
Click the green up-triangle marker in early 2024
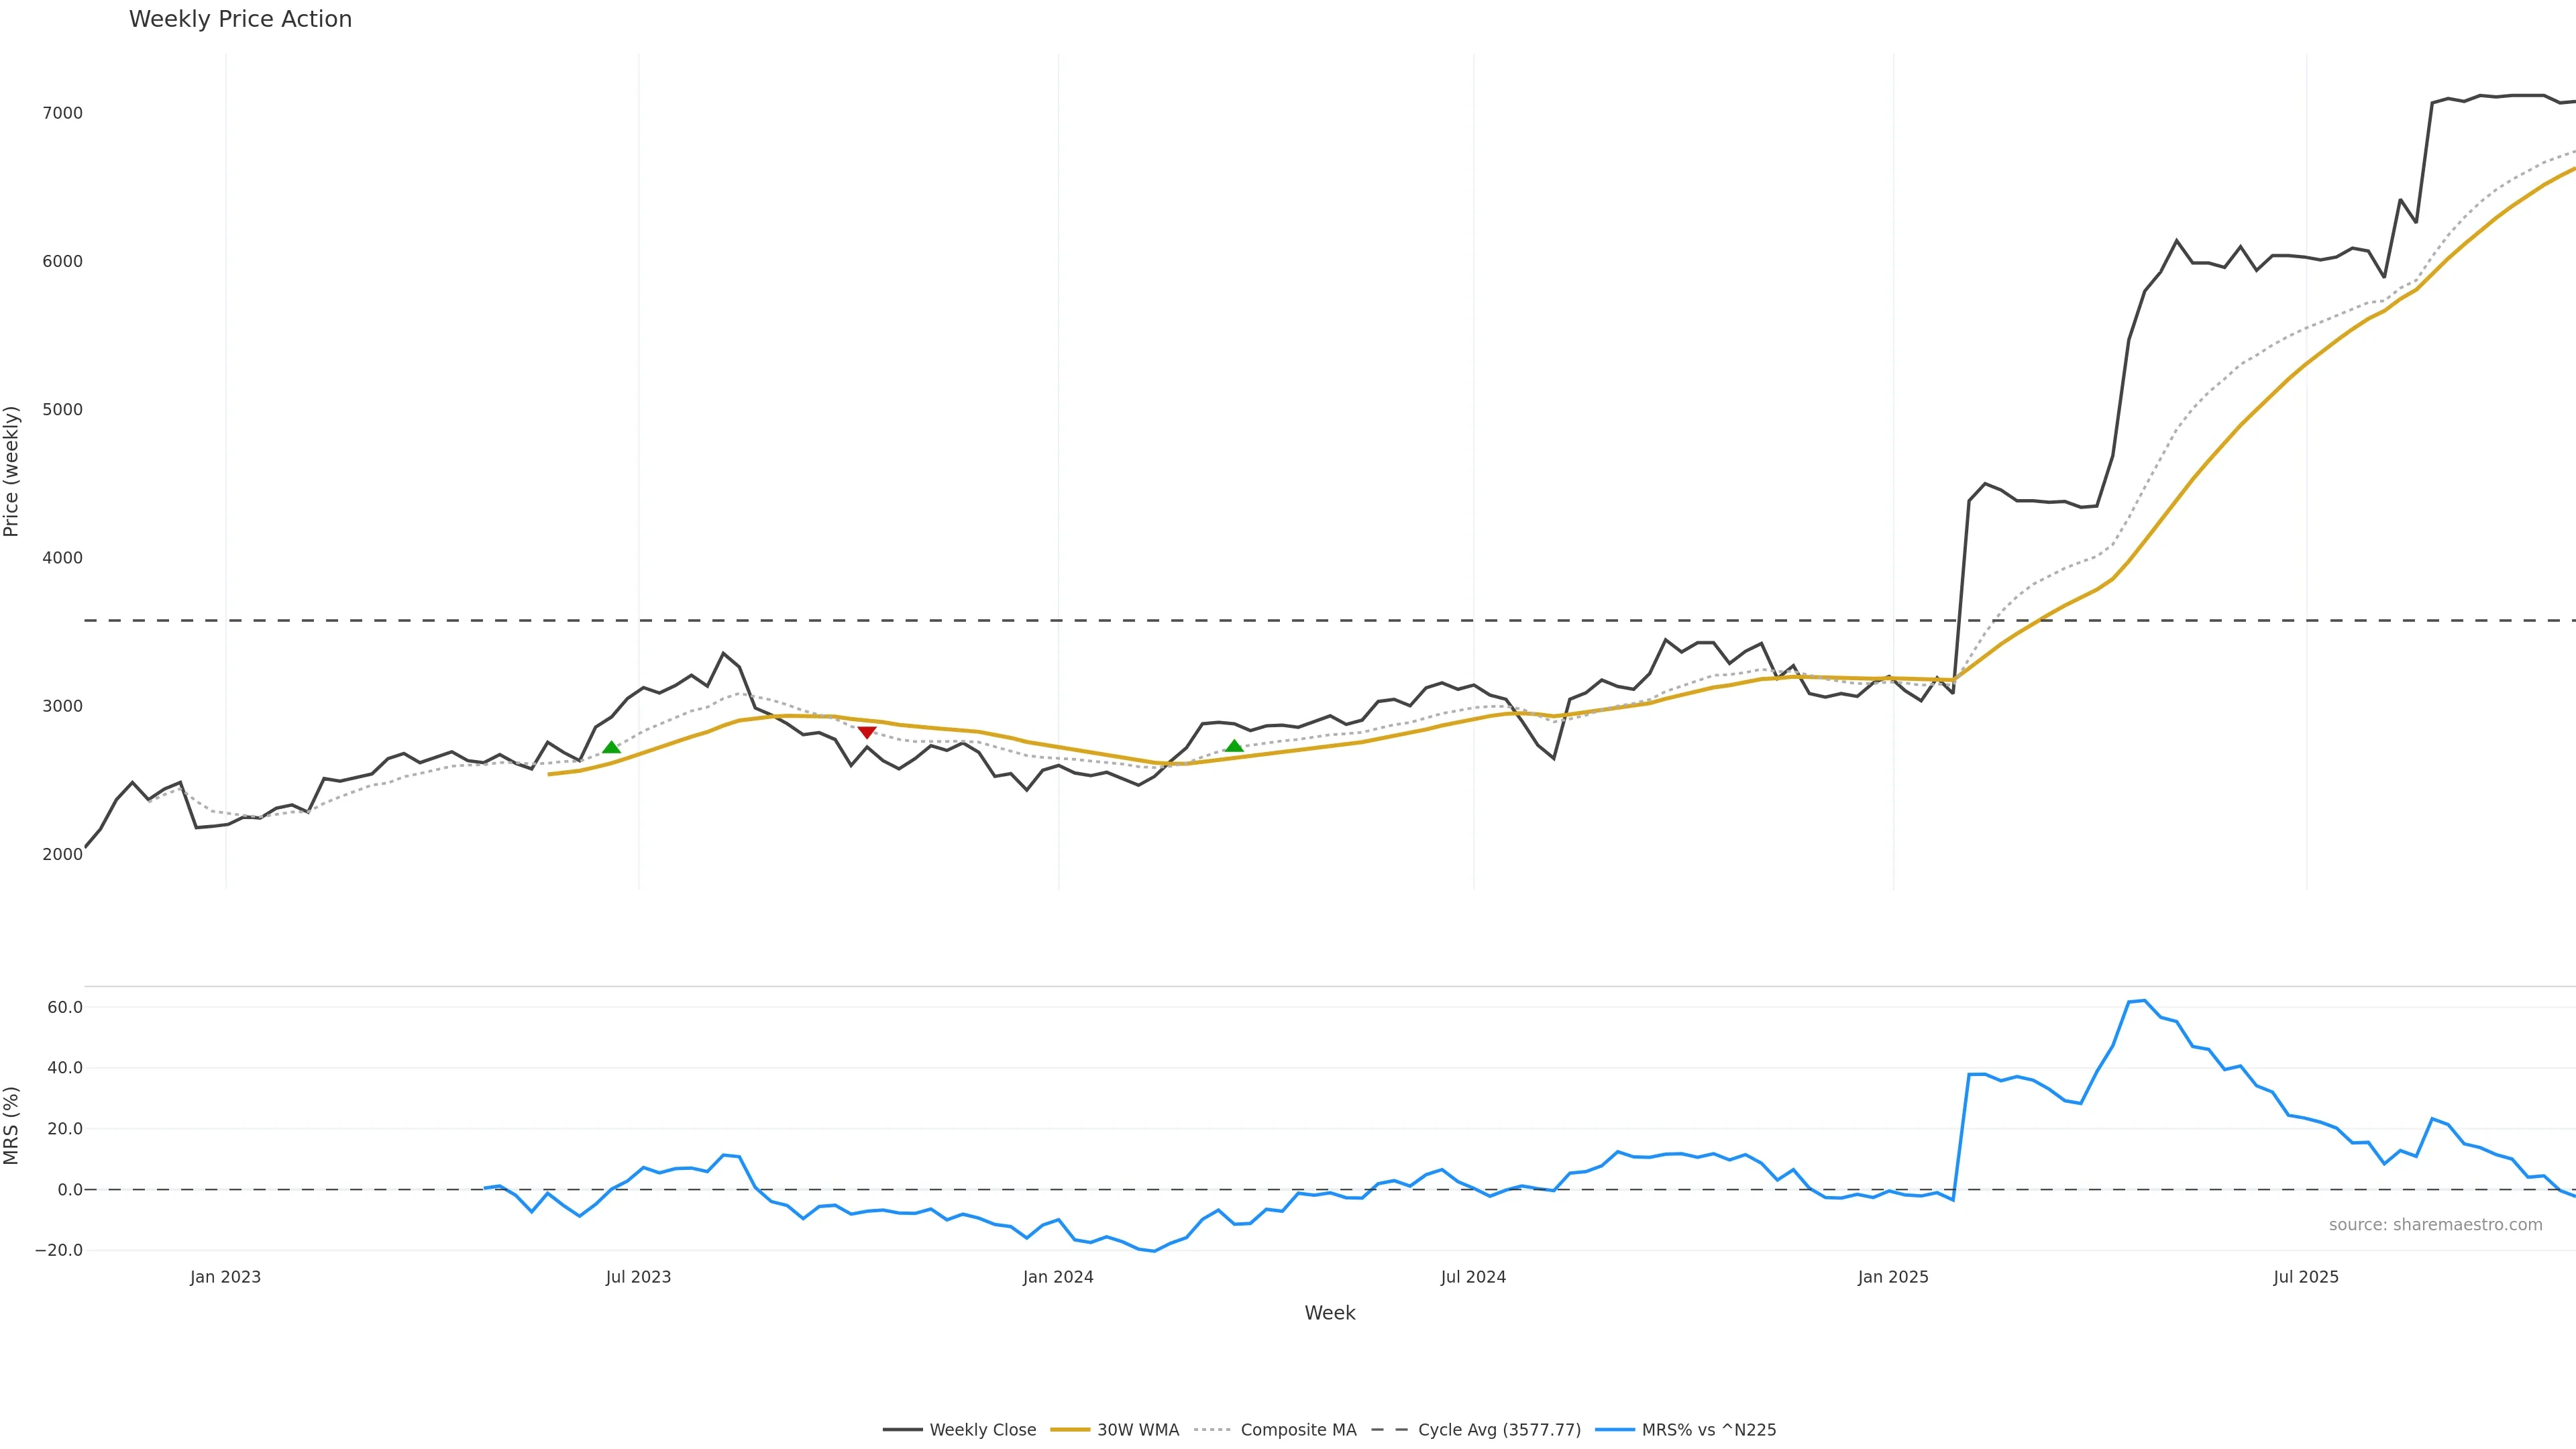(x=1234, y=746)
